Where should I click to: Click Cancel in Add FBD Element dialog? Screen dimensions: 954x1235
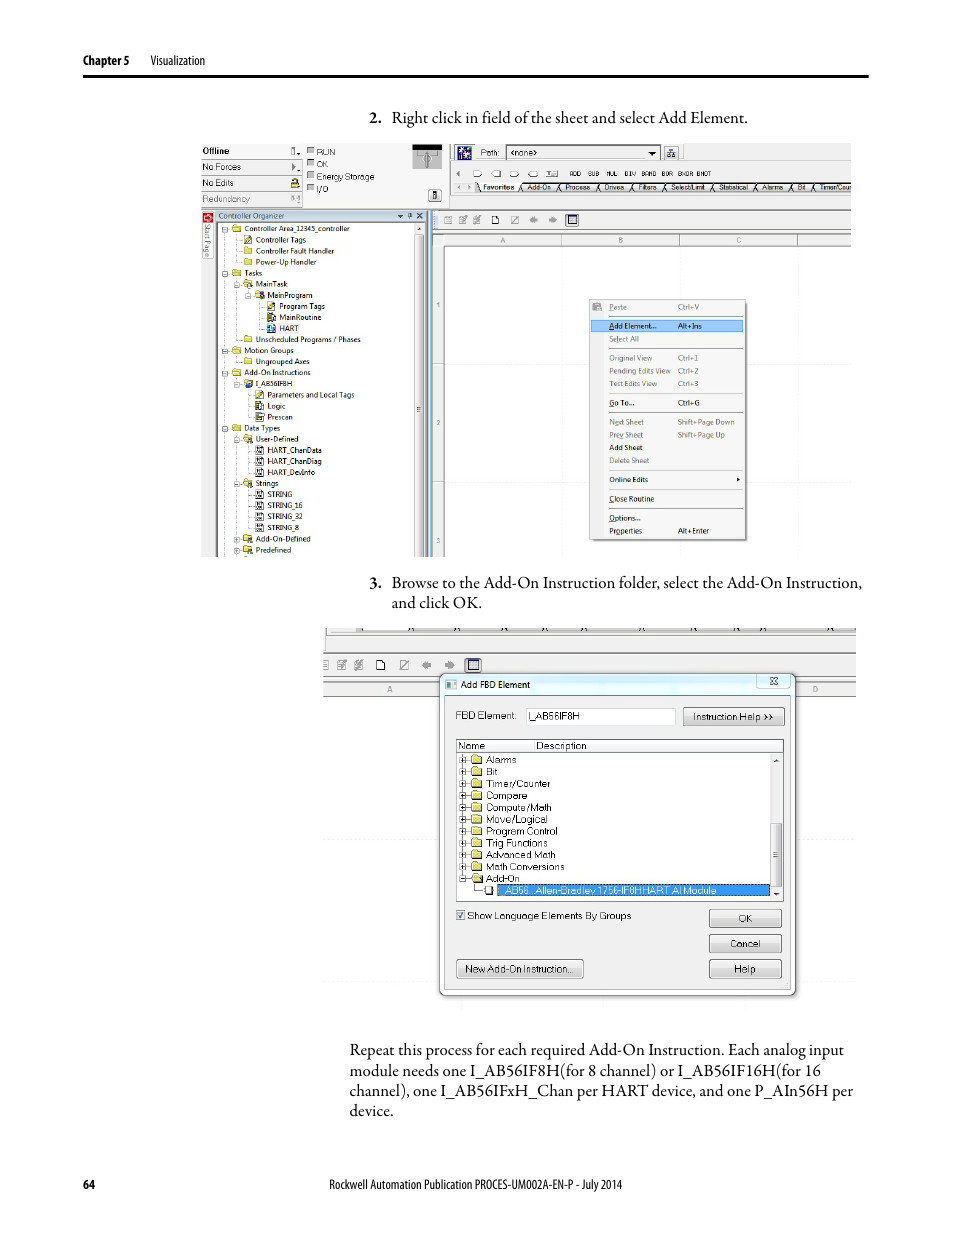click(745, 943)
